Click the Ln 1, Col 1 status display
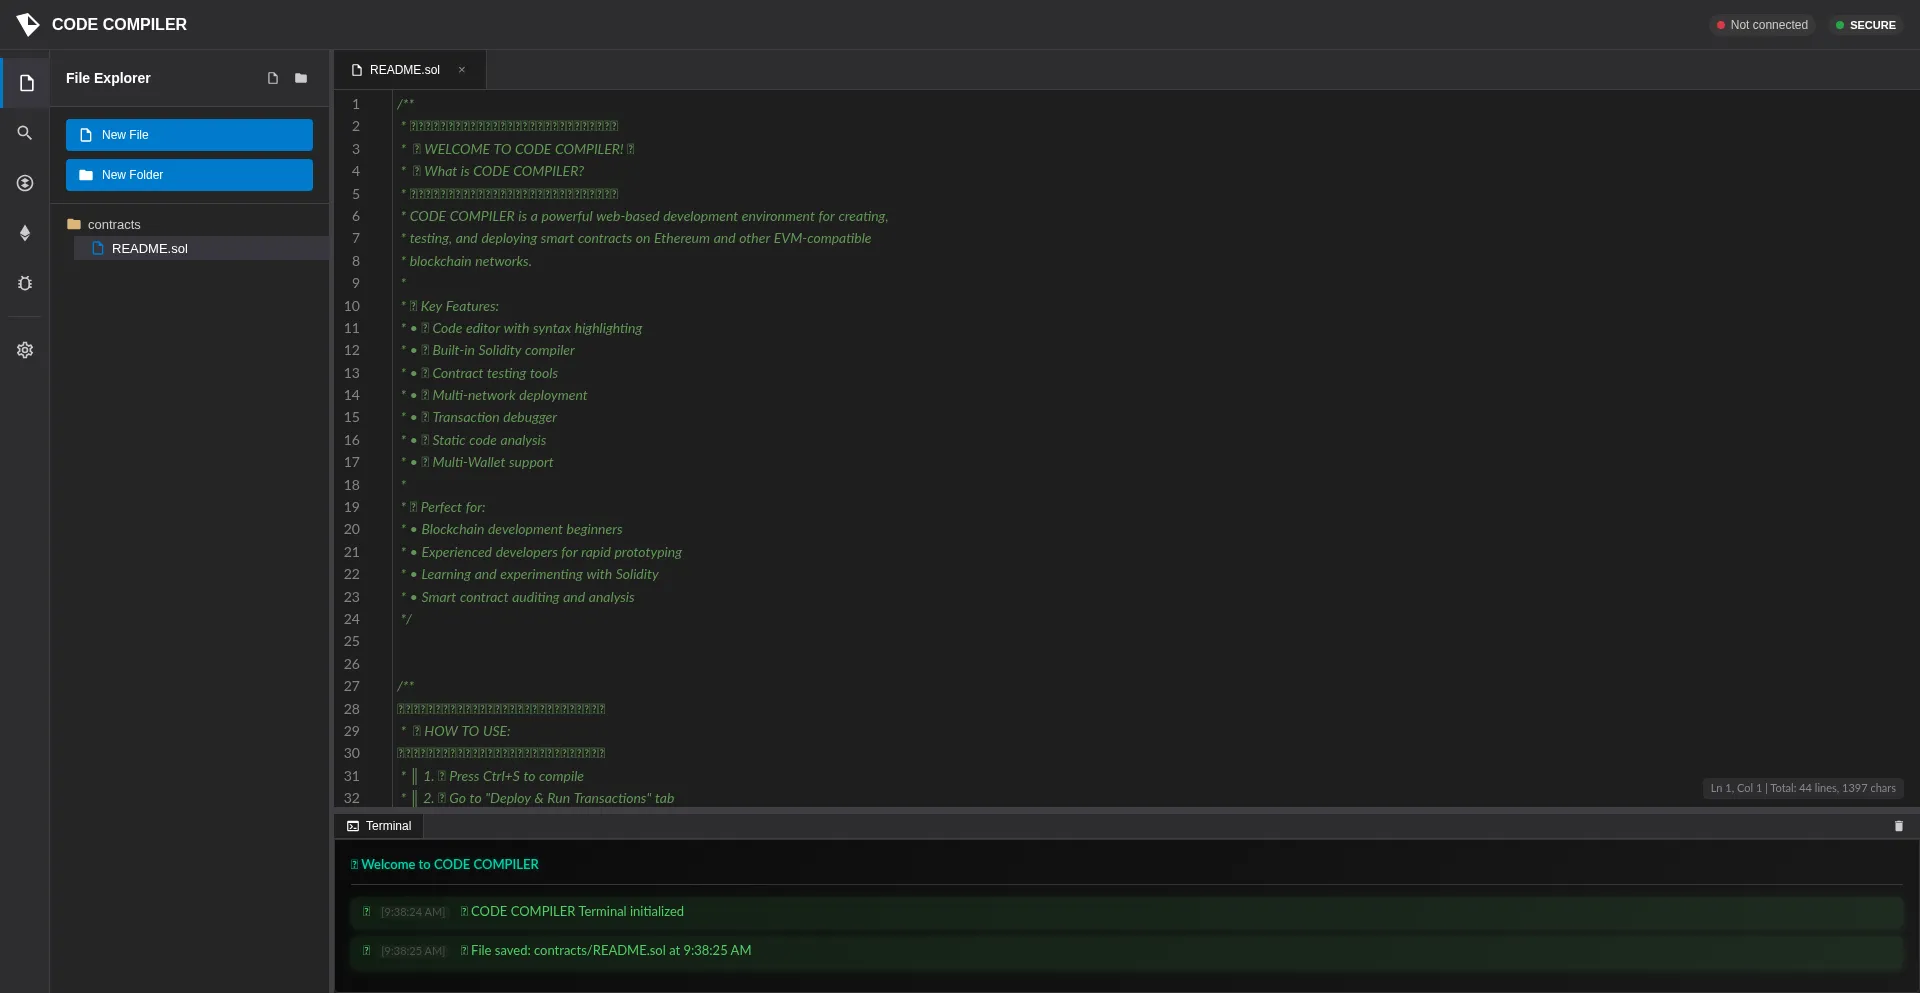 (x=1802, y=788)
